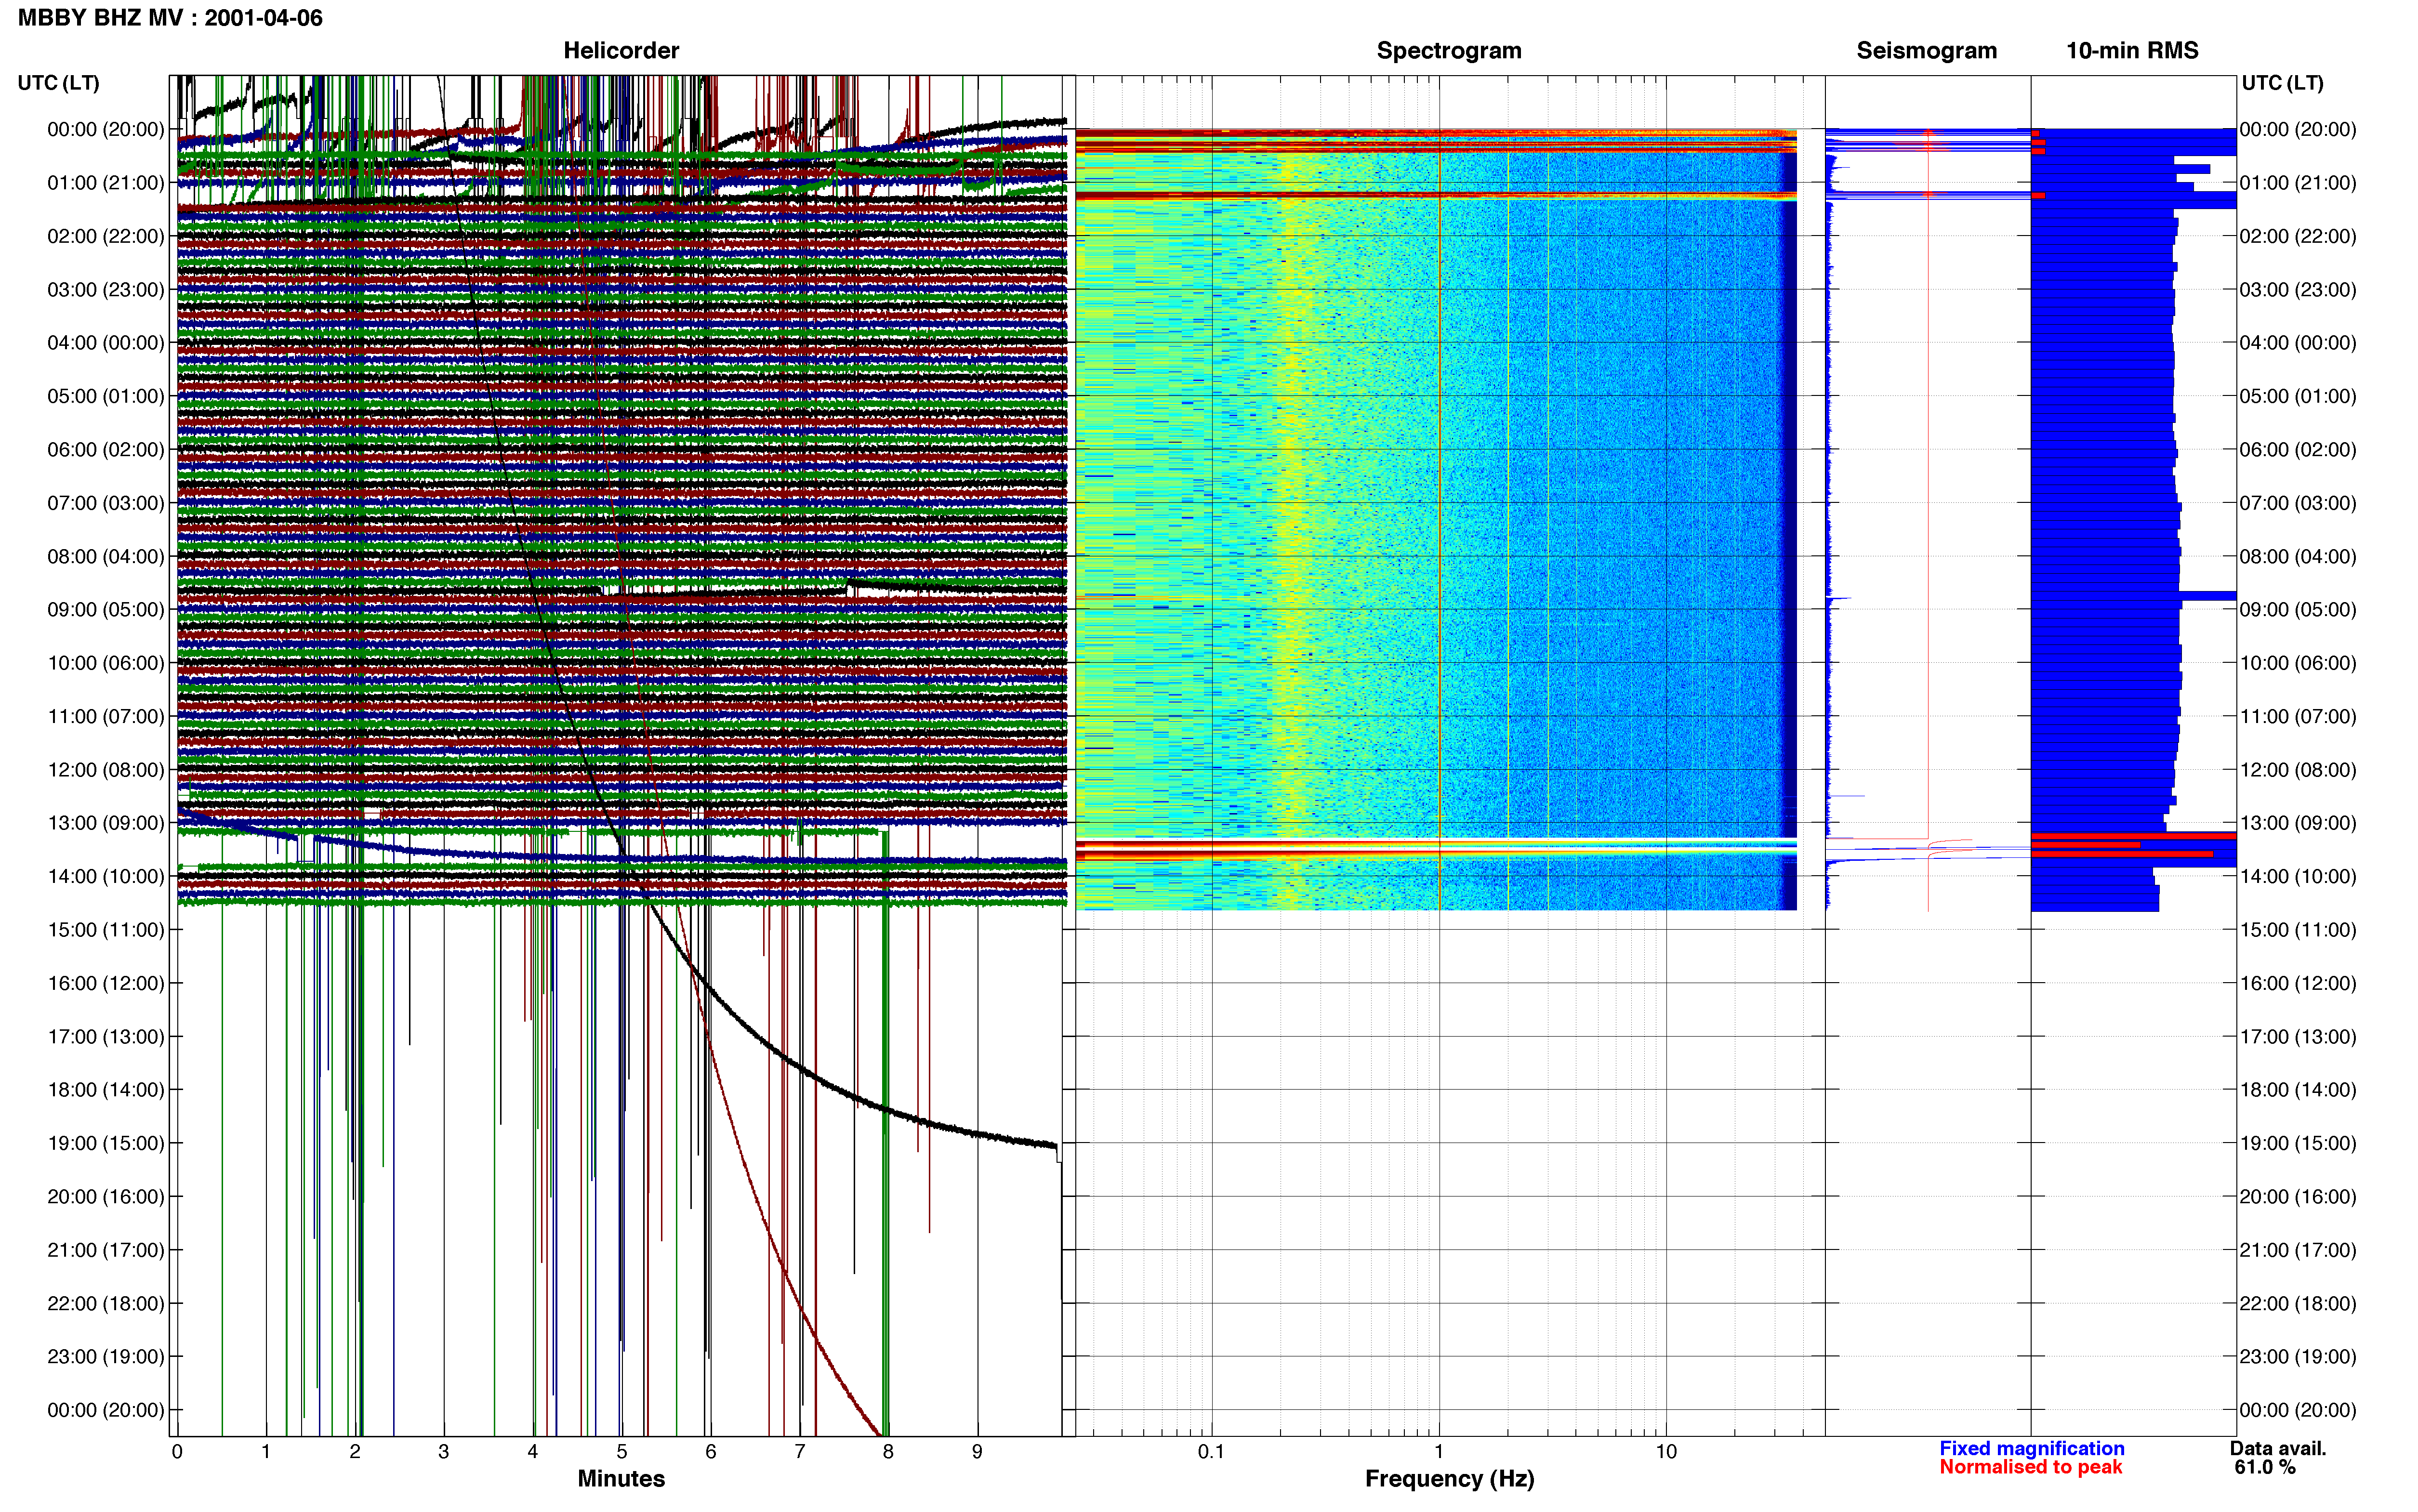
Task: Click the left 'UTC (LT)' axis label
Action: coord(58,83)
